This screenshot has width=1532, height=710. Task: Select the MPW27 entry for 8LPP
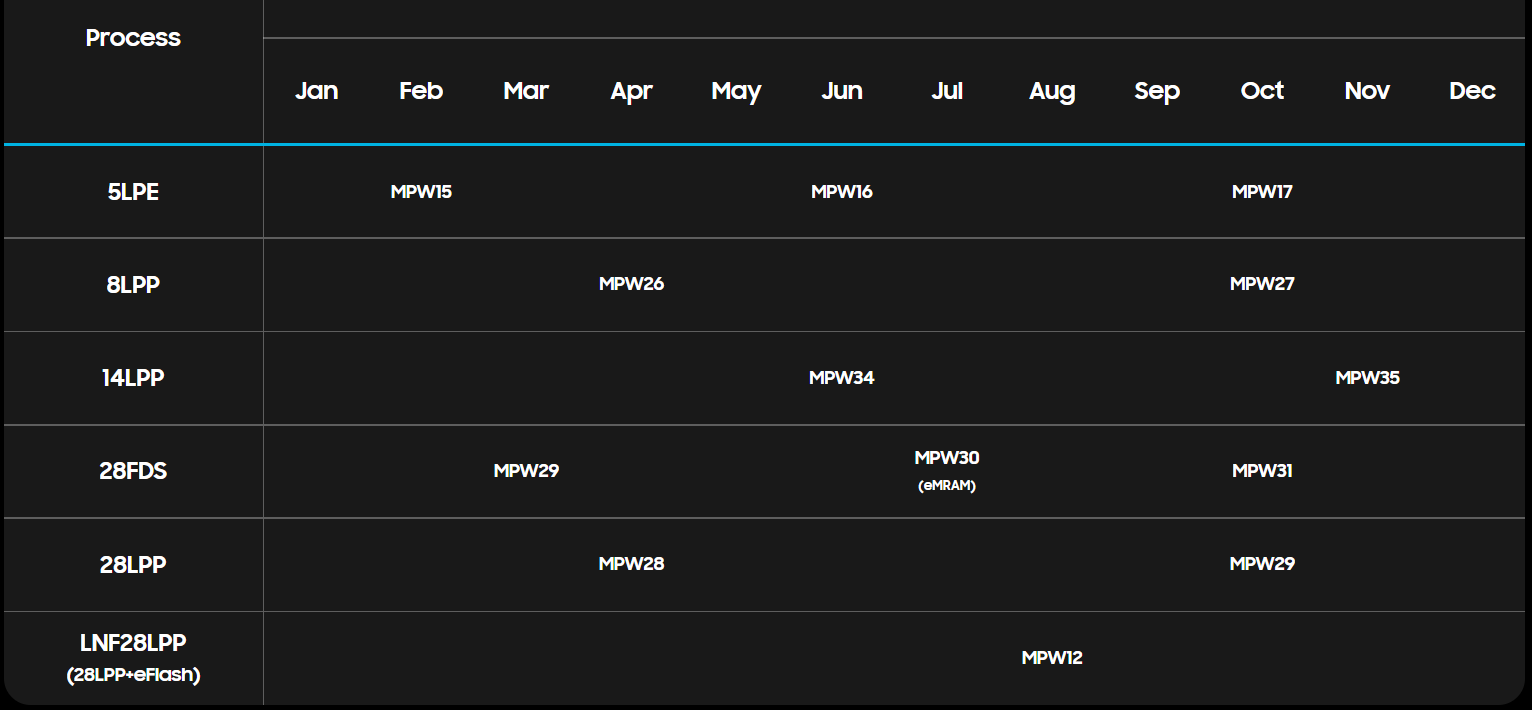tap(1262, 284)
